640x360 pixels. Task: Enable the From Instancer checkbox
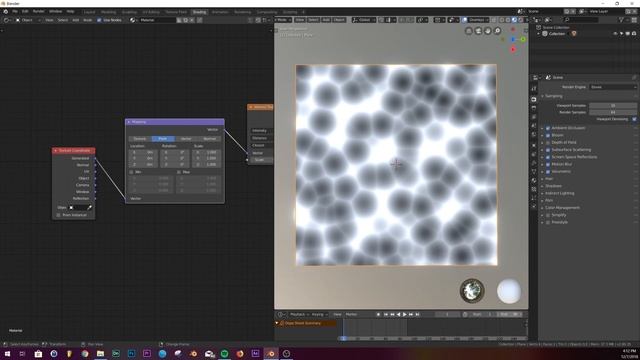coord(58,215)
